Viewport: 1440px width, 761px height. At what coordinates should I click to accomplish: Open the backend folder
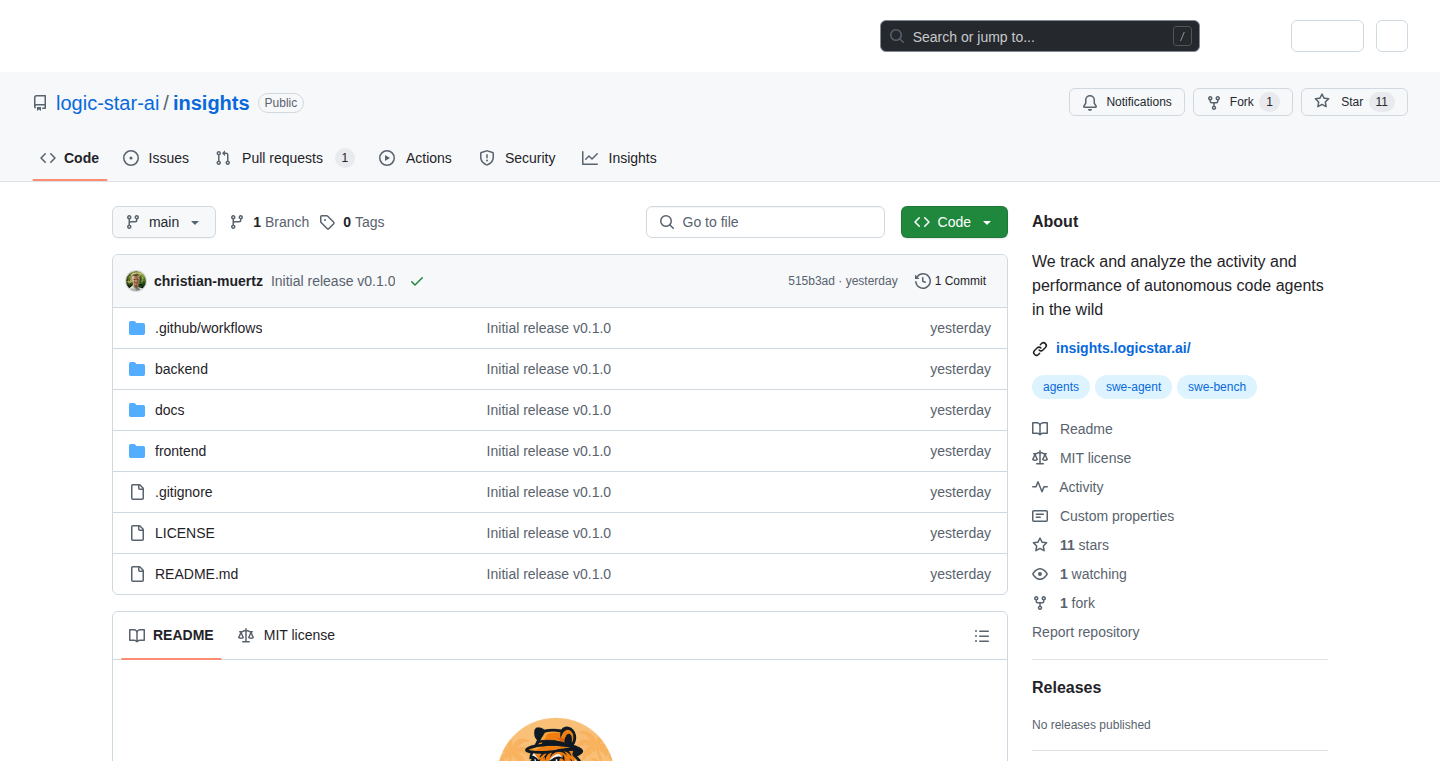[x=181, y=369]
